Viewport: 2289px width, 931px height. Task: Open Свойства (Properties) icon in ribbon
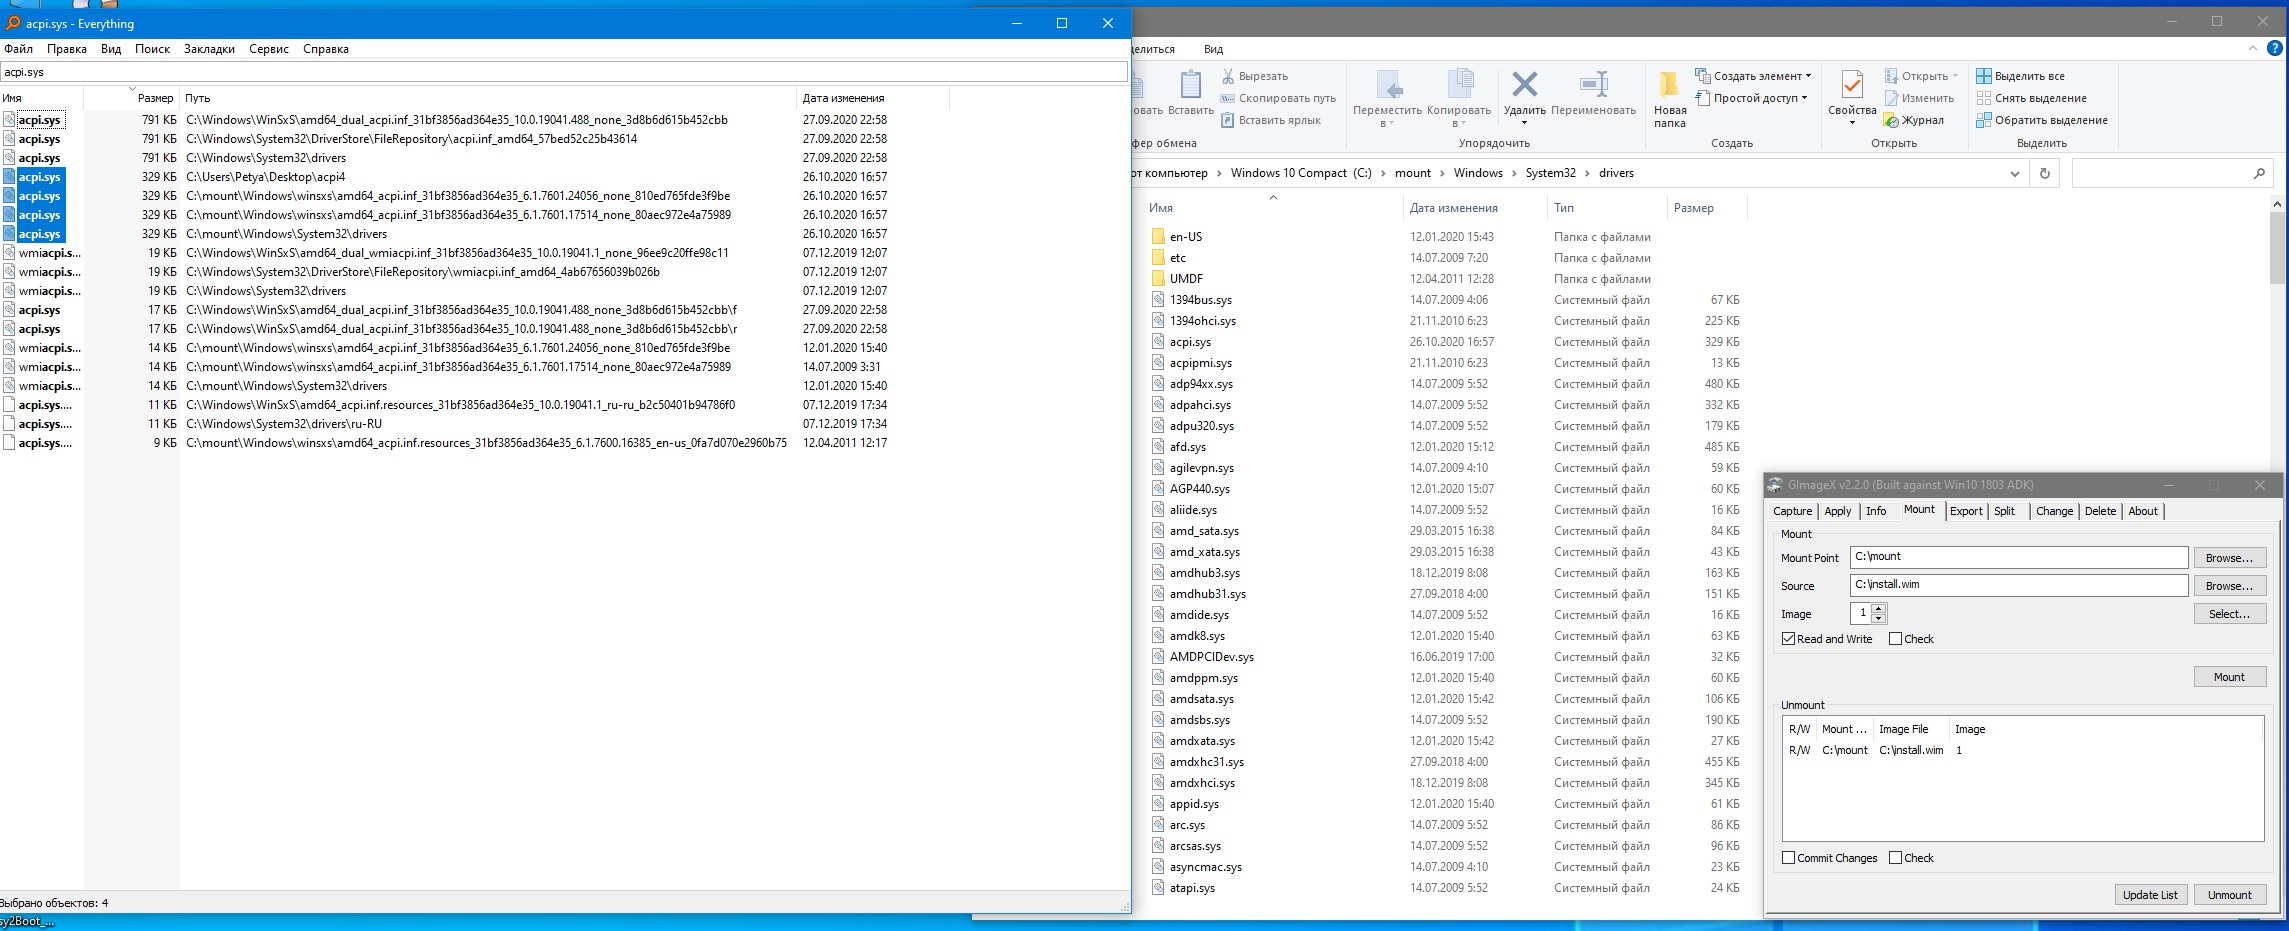1852,85
